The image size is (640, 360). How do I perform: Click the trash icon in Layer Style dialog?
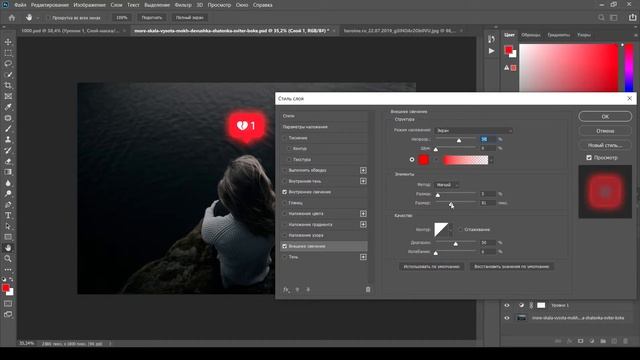click(x=368, y=289)
